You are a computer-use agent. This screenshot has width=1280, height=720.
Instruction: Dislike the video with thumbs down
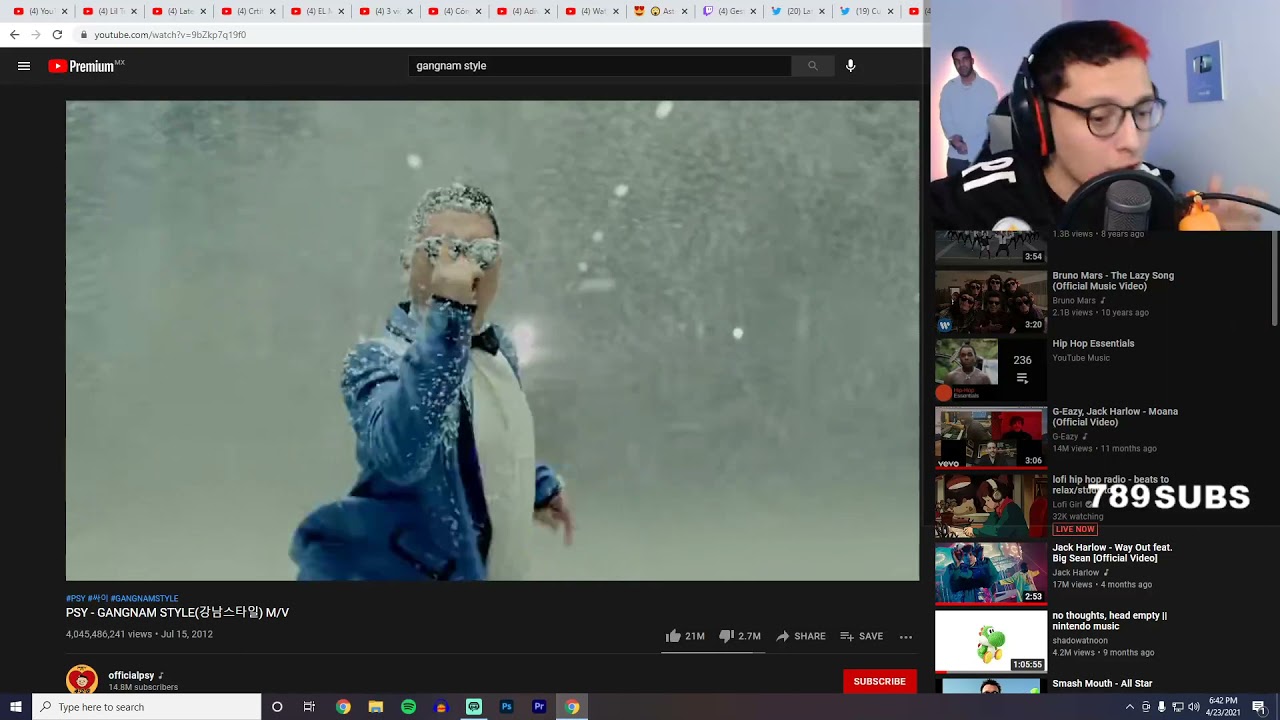tap(726, 636)
